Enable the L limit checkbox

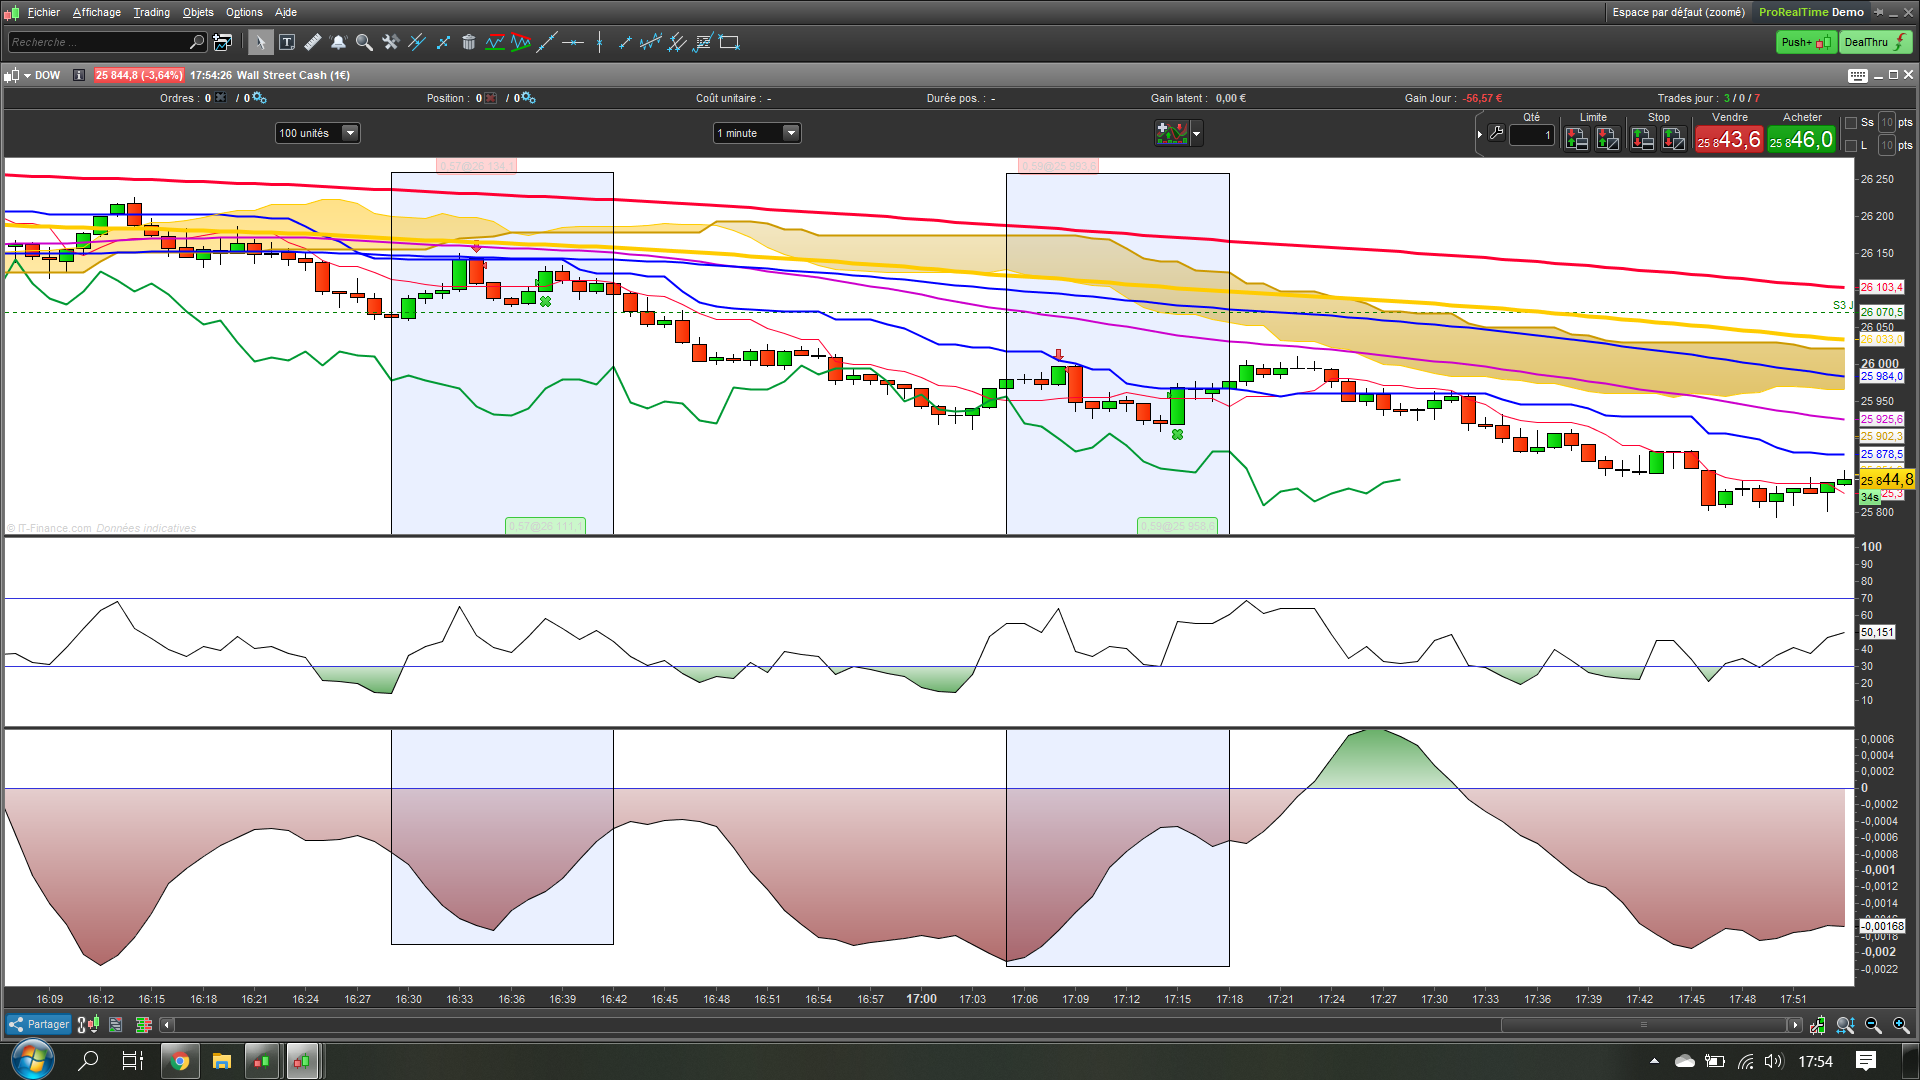pyautogui.click(x=1851, y=146)
